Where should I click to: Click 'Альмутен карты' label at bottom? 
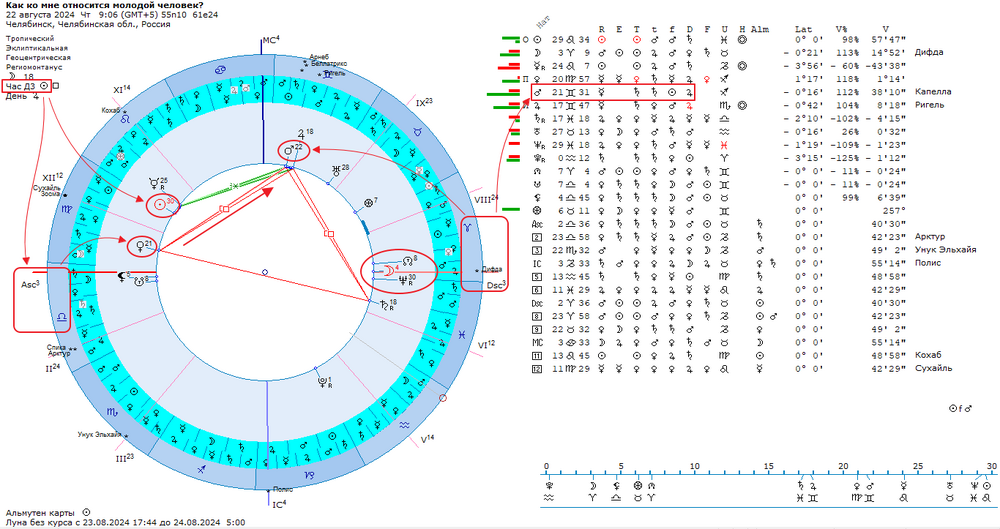point(40,513)
